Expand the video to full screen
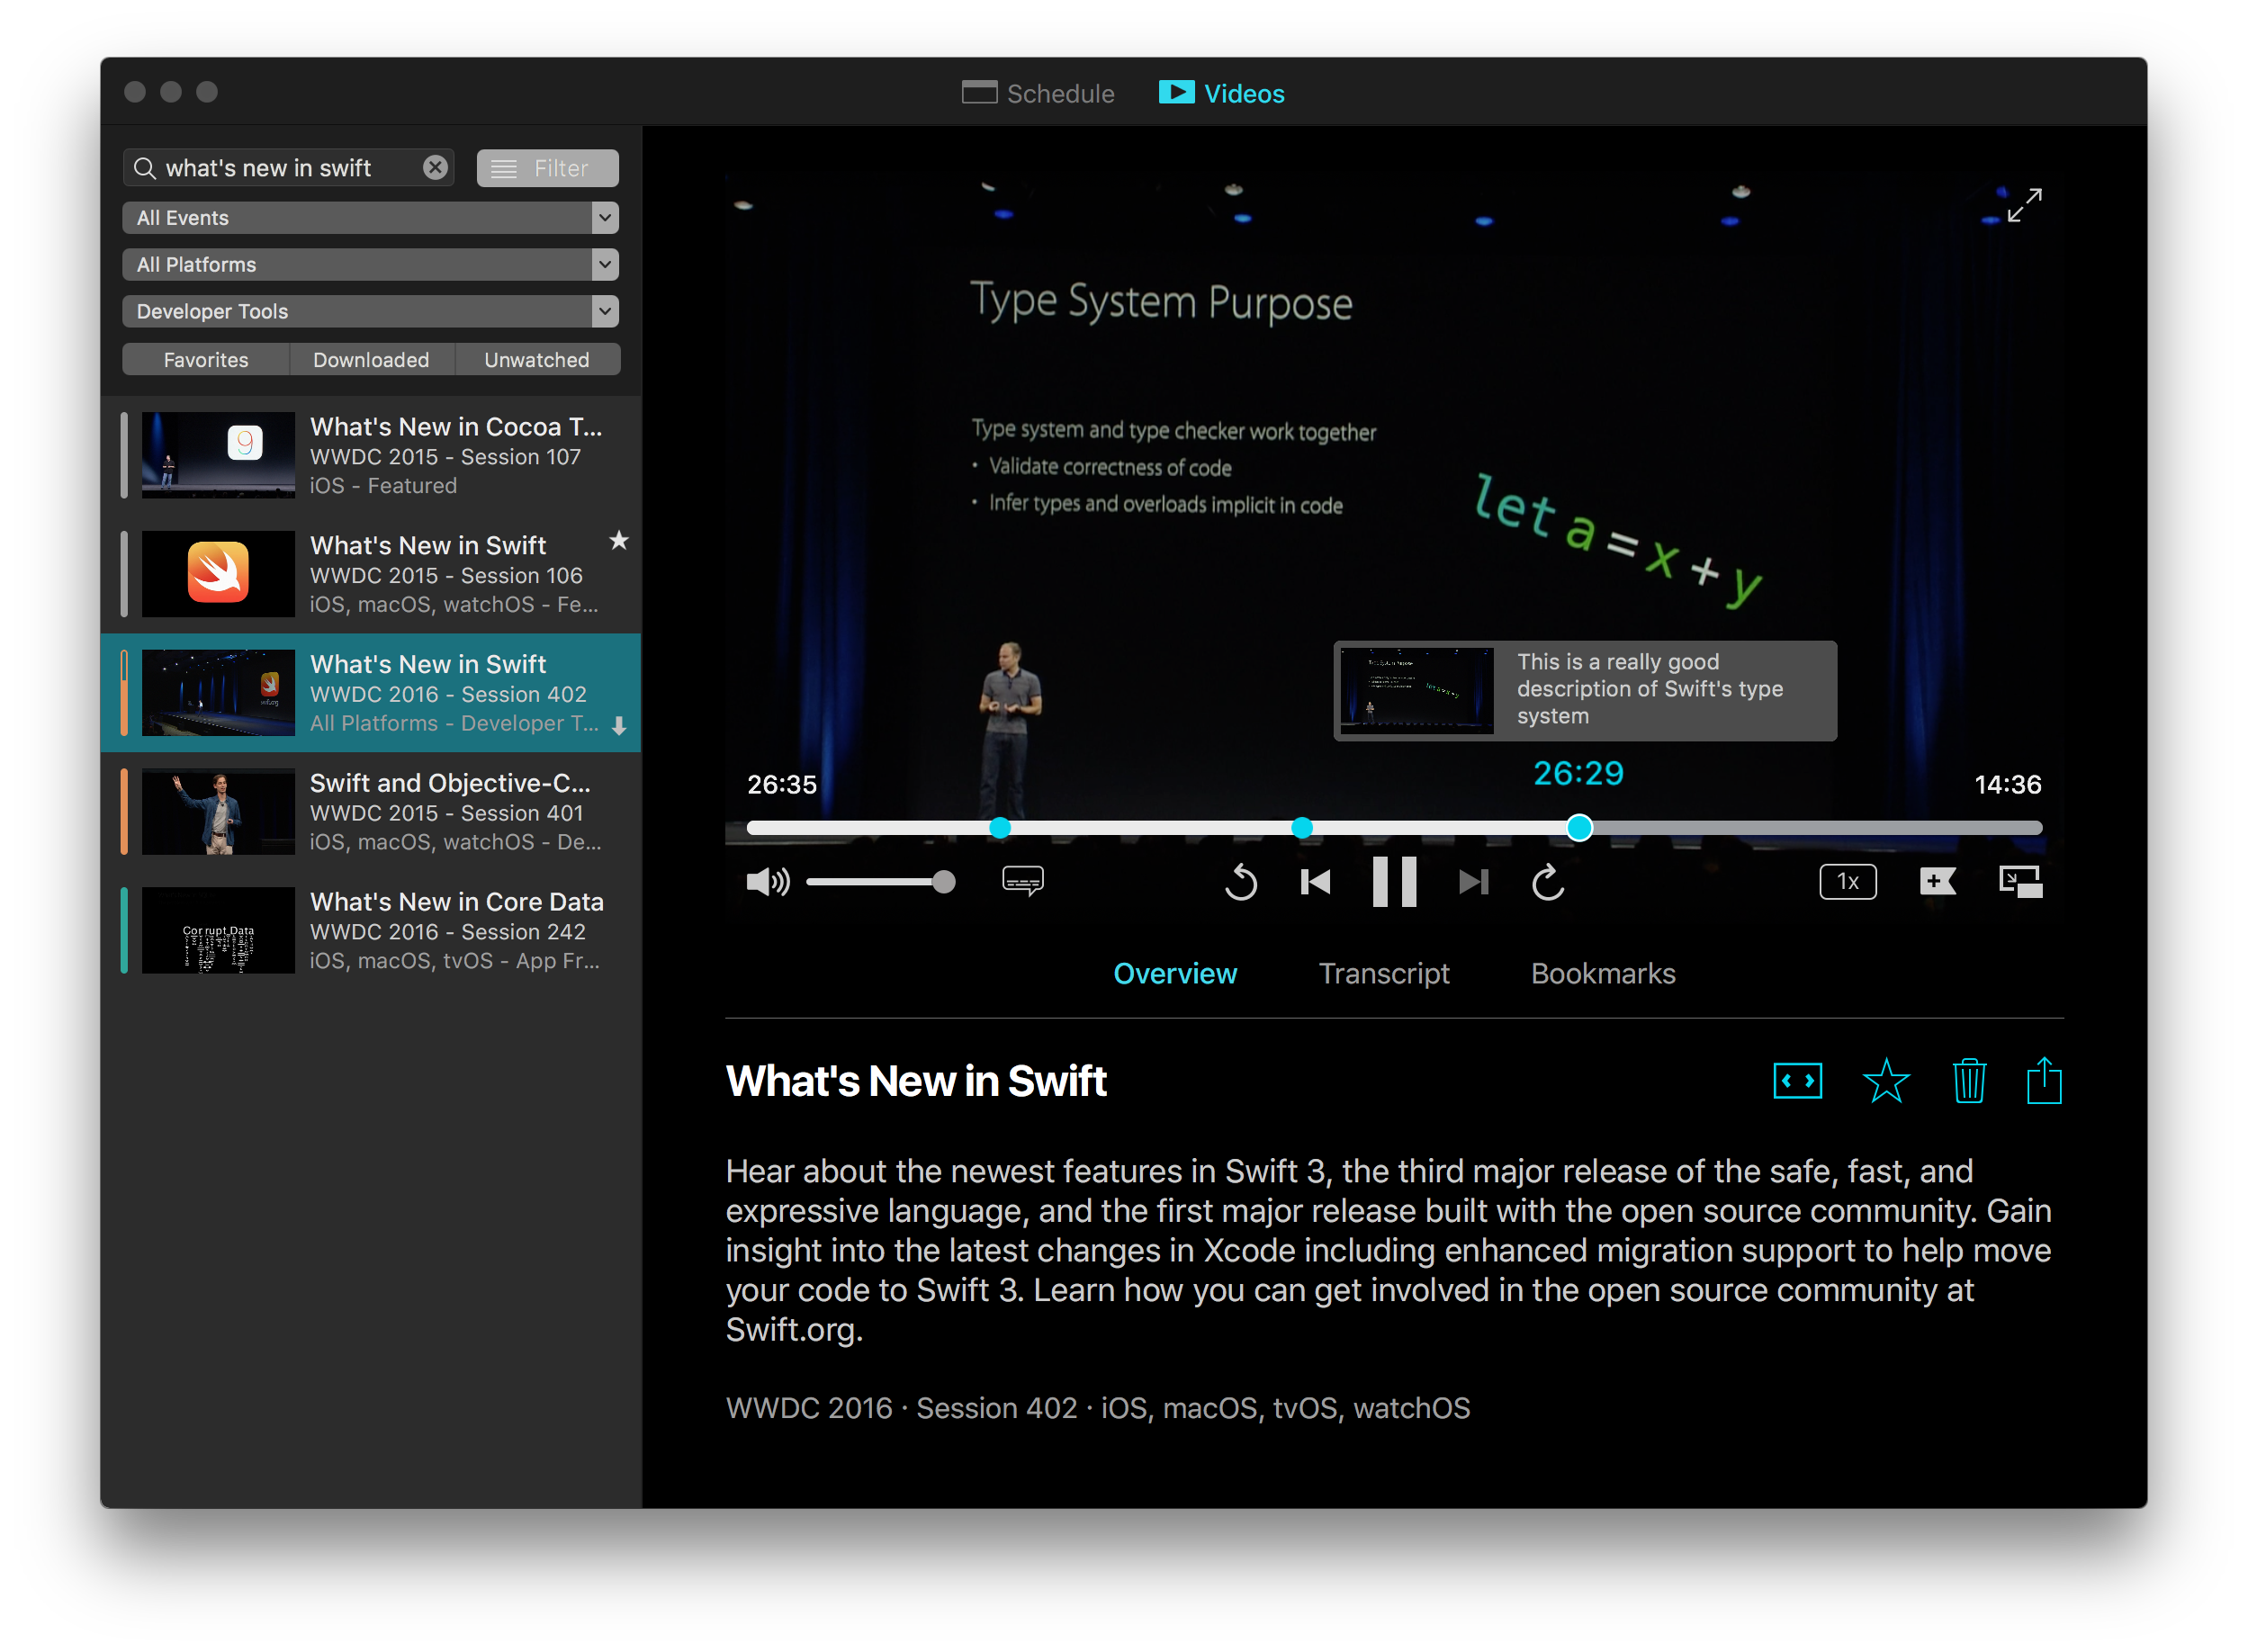This screenshot has width=2248, height=1652. point(2024,204)
